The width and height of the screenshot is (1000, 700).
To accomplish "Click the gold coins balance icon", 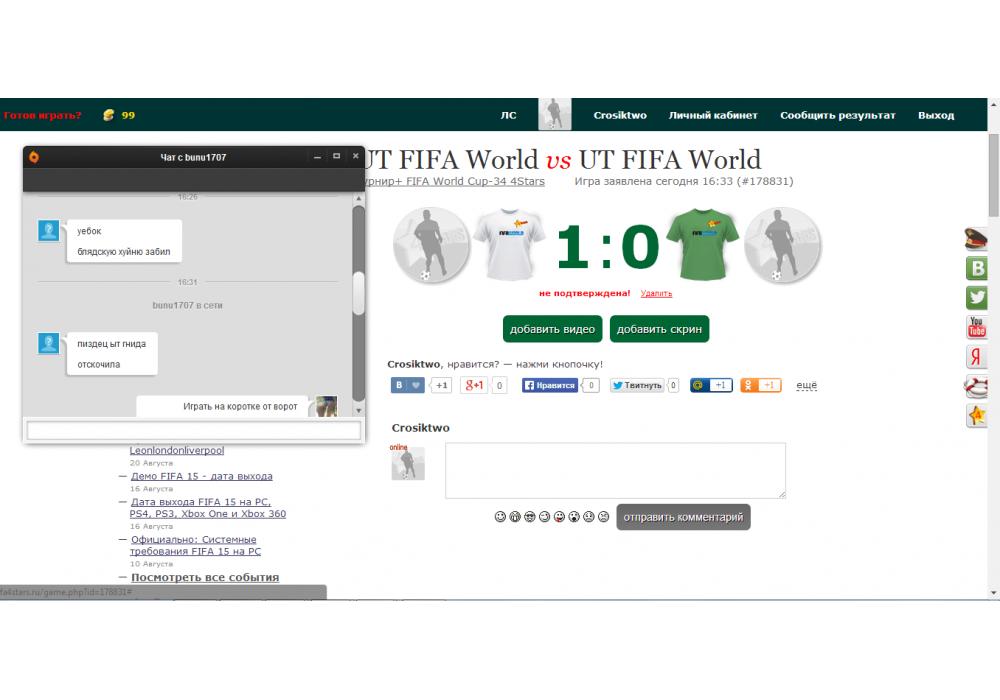I will (x=109, y=115).
